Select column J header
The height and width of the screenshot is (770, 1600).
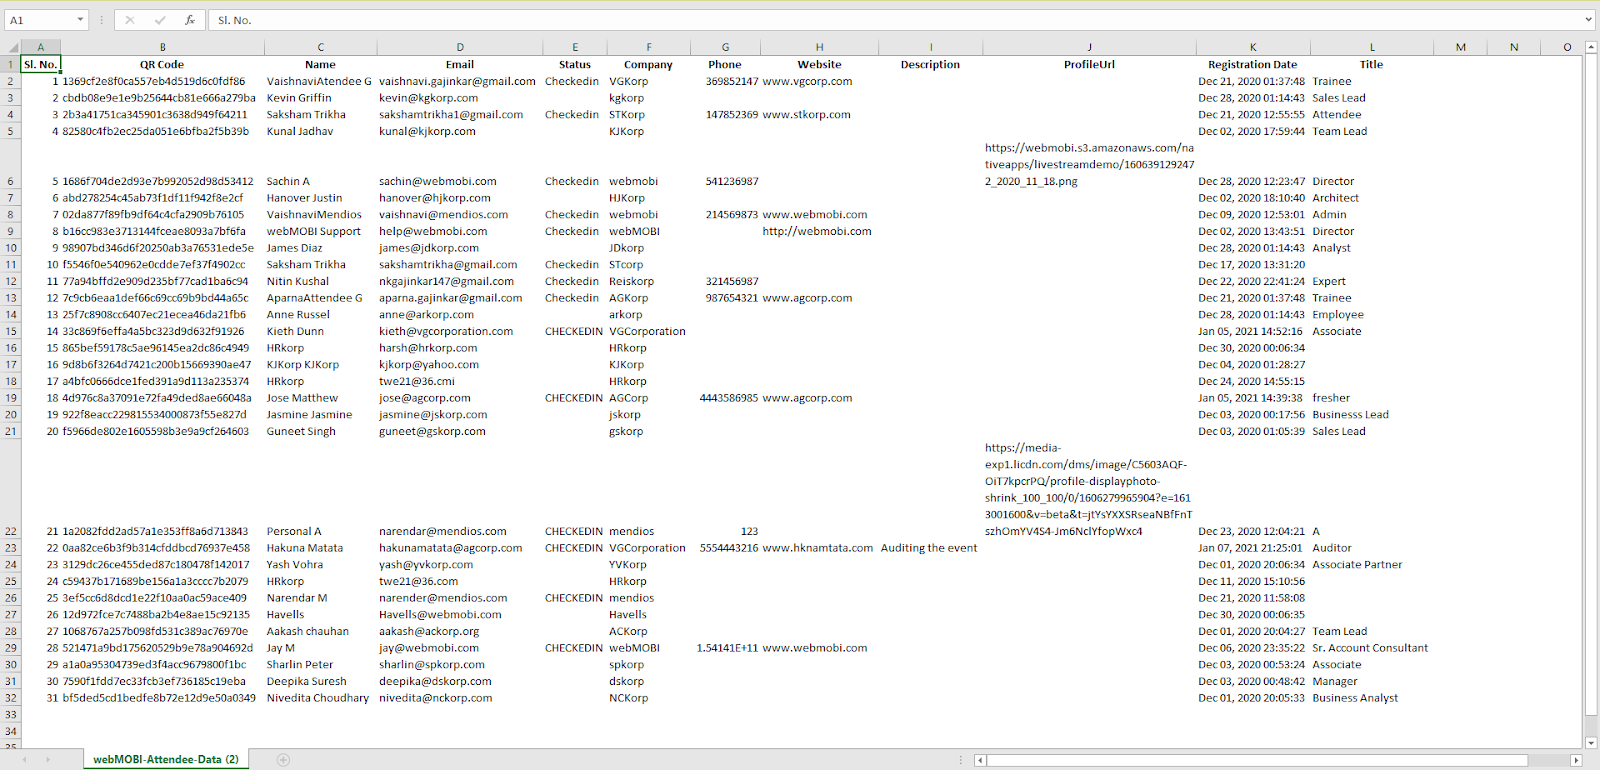click(x=1090, y=47)
